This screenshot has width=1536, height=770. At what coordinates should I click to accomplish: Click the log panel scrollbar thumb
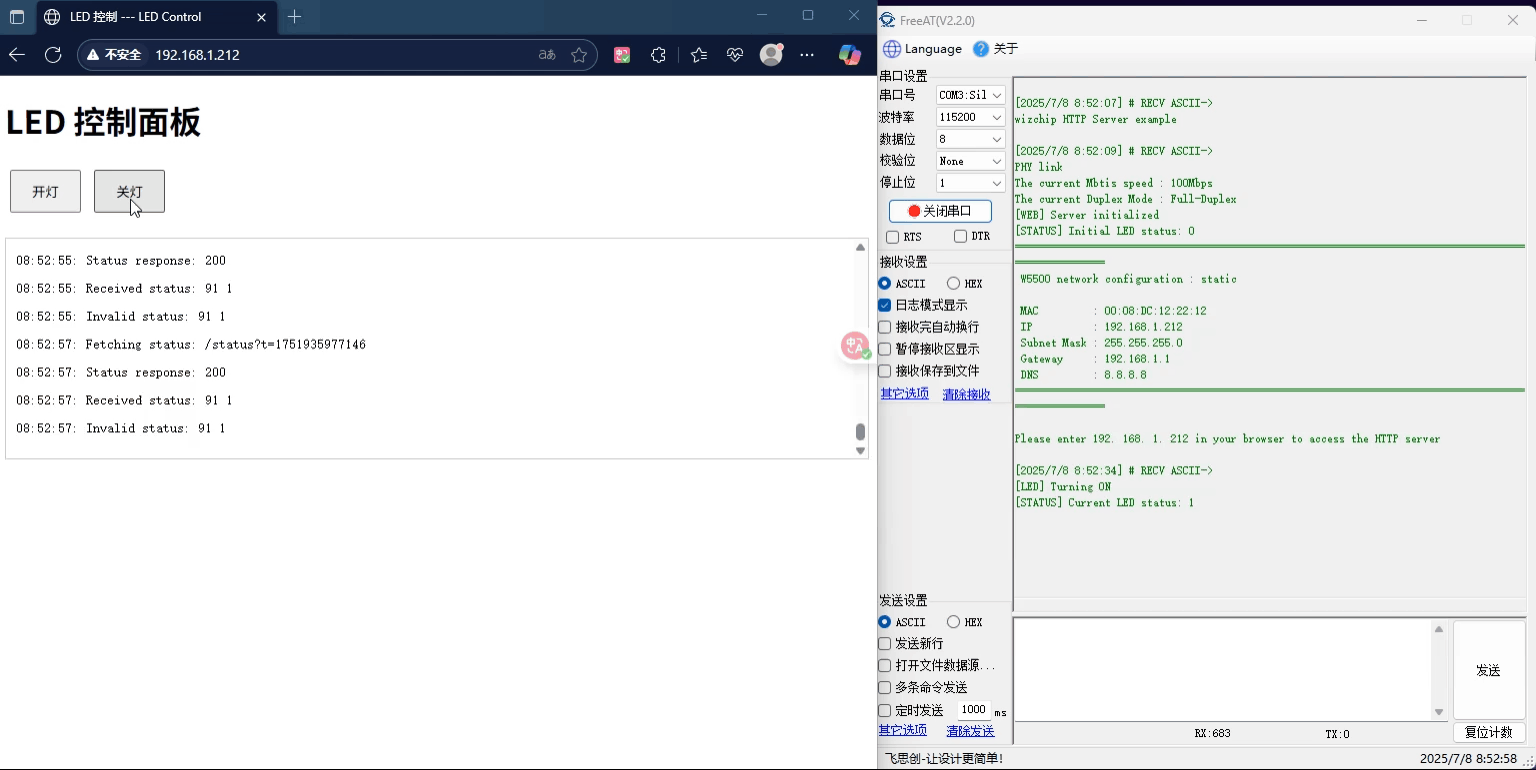pos(860,432)
